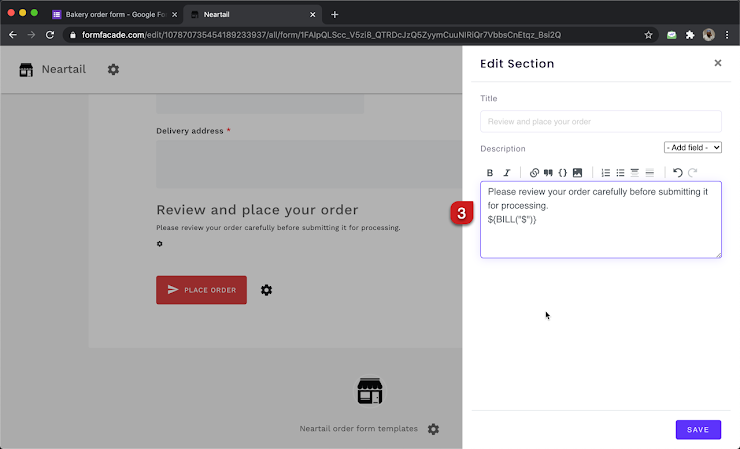Open Chrome three-dot menu
The image size is (740, 449).
coord(727,35)
